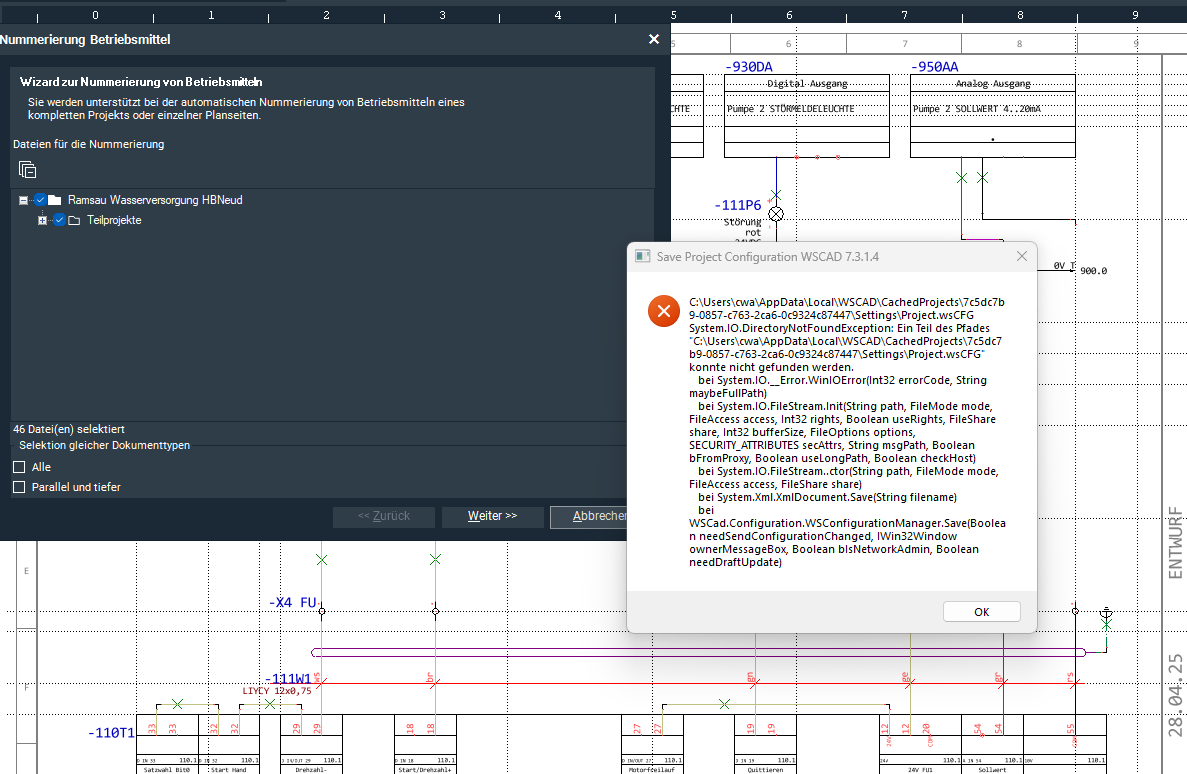Collapse the Ramsau Wasserversorgung tree node
This screenshot has height=774, width=1187.
pos(23,200)
